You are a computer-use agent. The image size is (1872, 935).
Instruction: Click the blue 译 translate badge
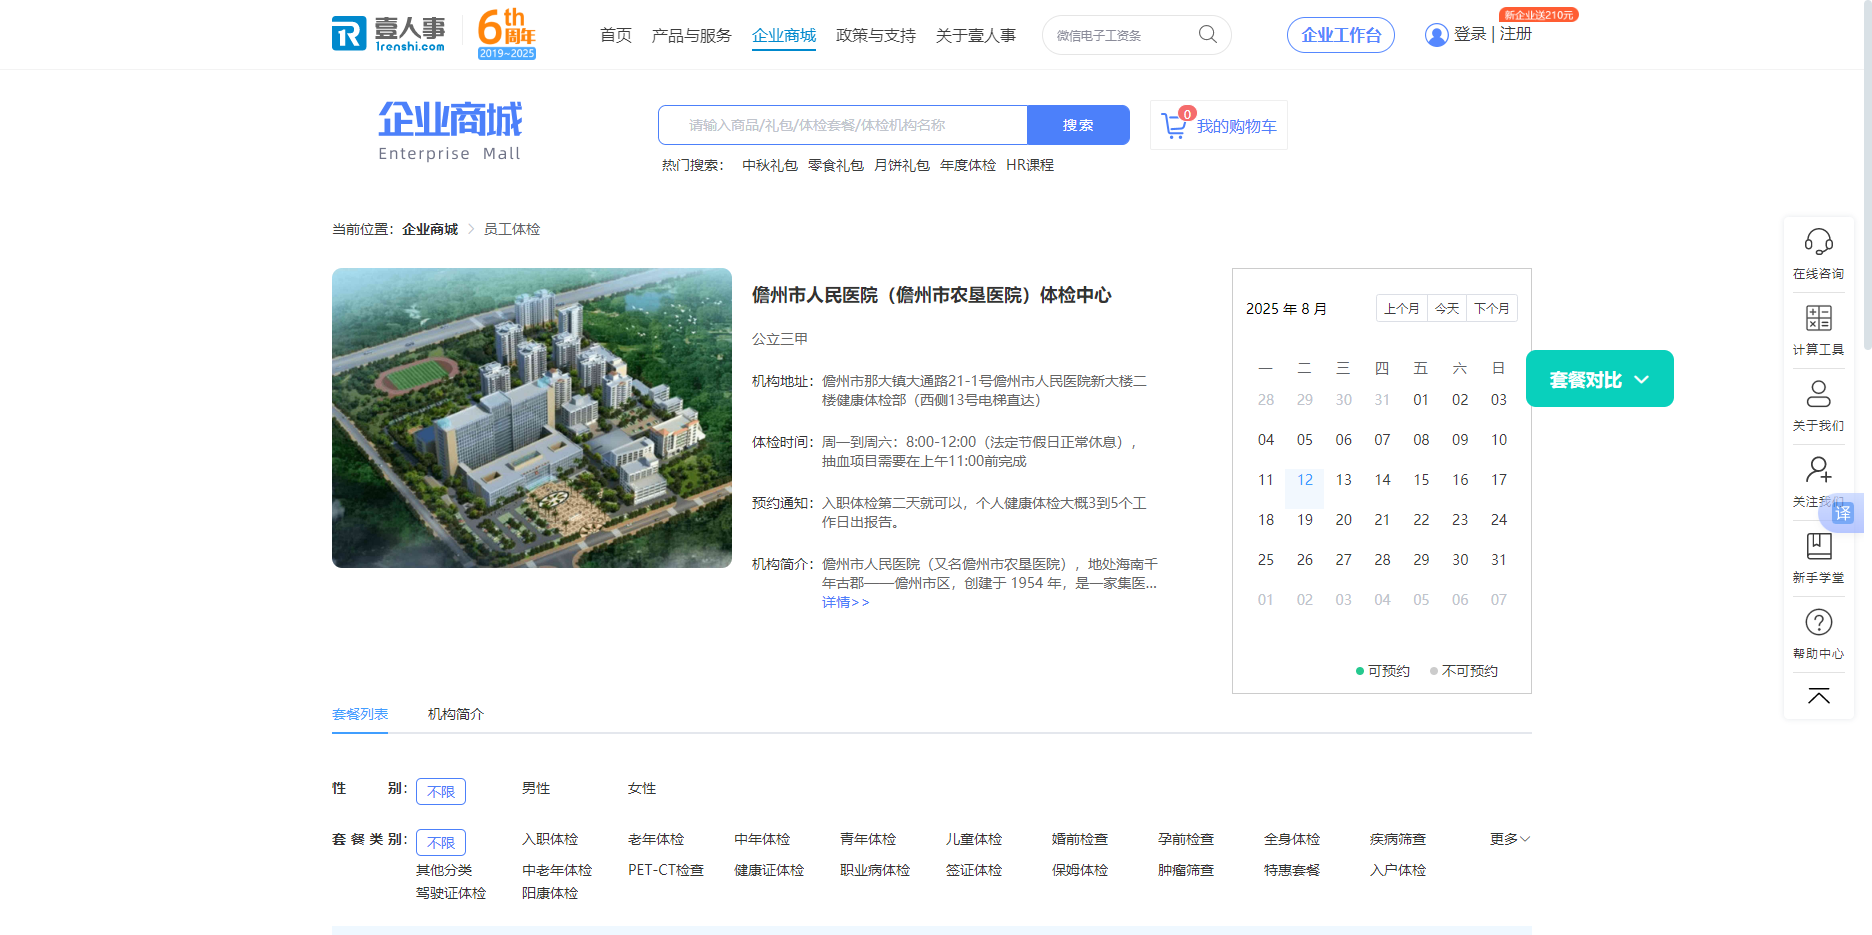[x=1843, y=513]
